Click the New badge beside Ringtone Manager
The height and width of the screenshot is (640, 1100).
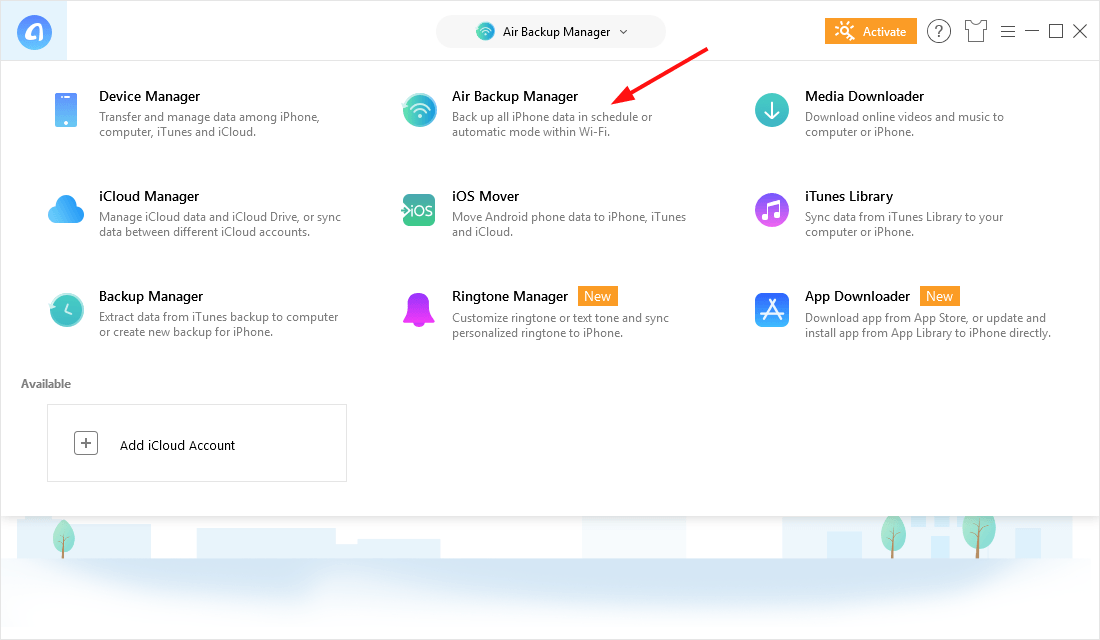click(598, 296)
